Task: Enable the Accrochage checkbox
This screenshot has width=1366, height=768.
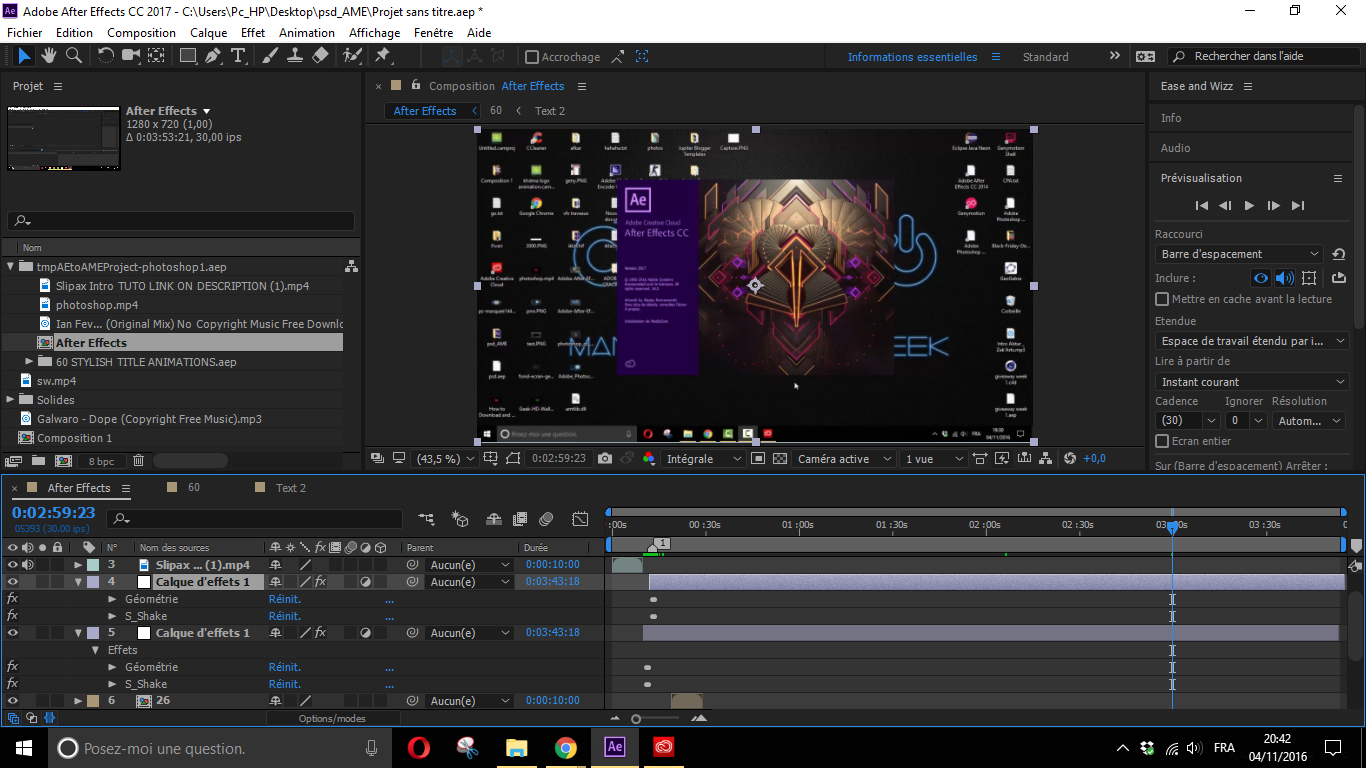Action: (532, 57)
